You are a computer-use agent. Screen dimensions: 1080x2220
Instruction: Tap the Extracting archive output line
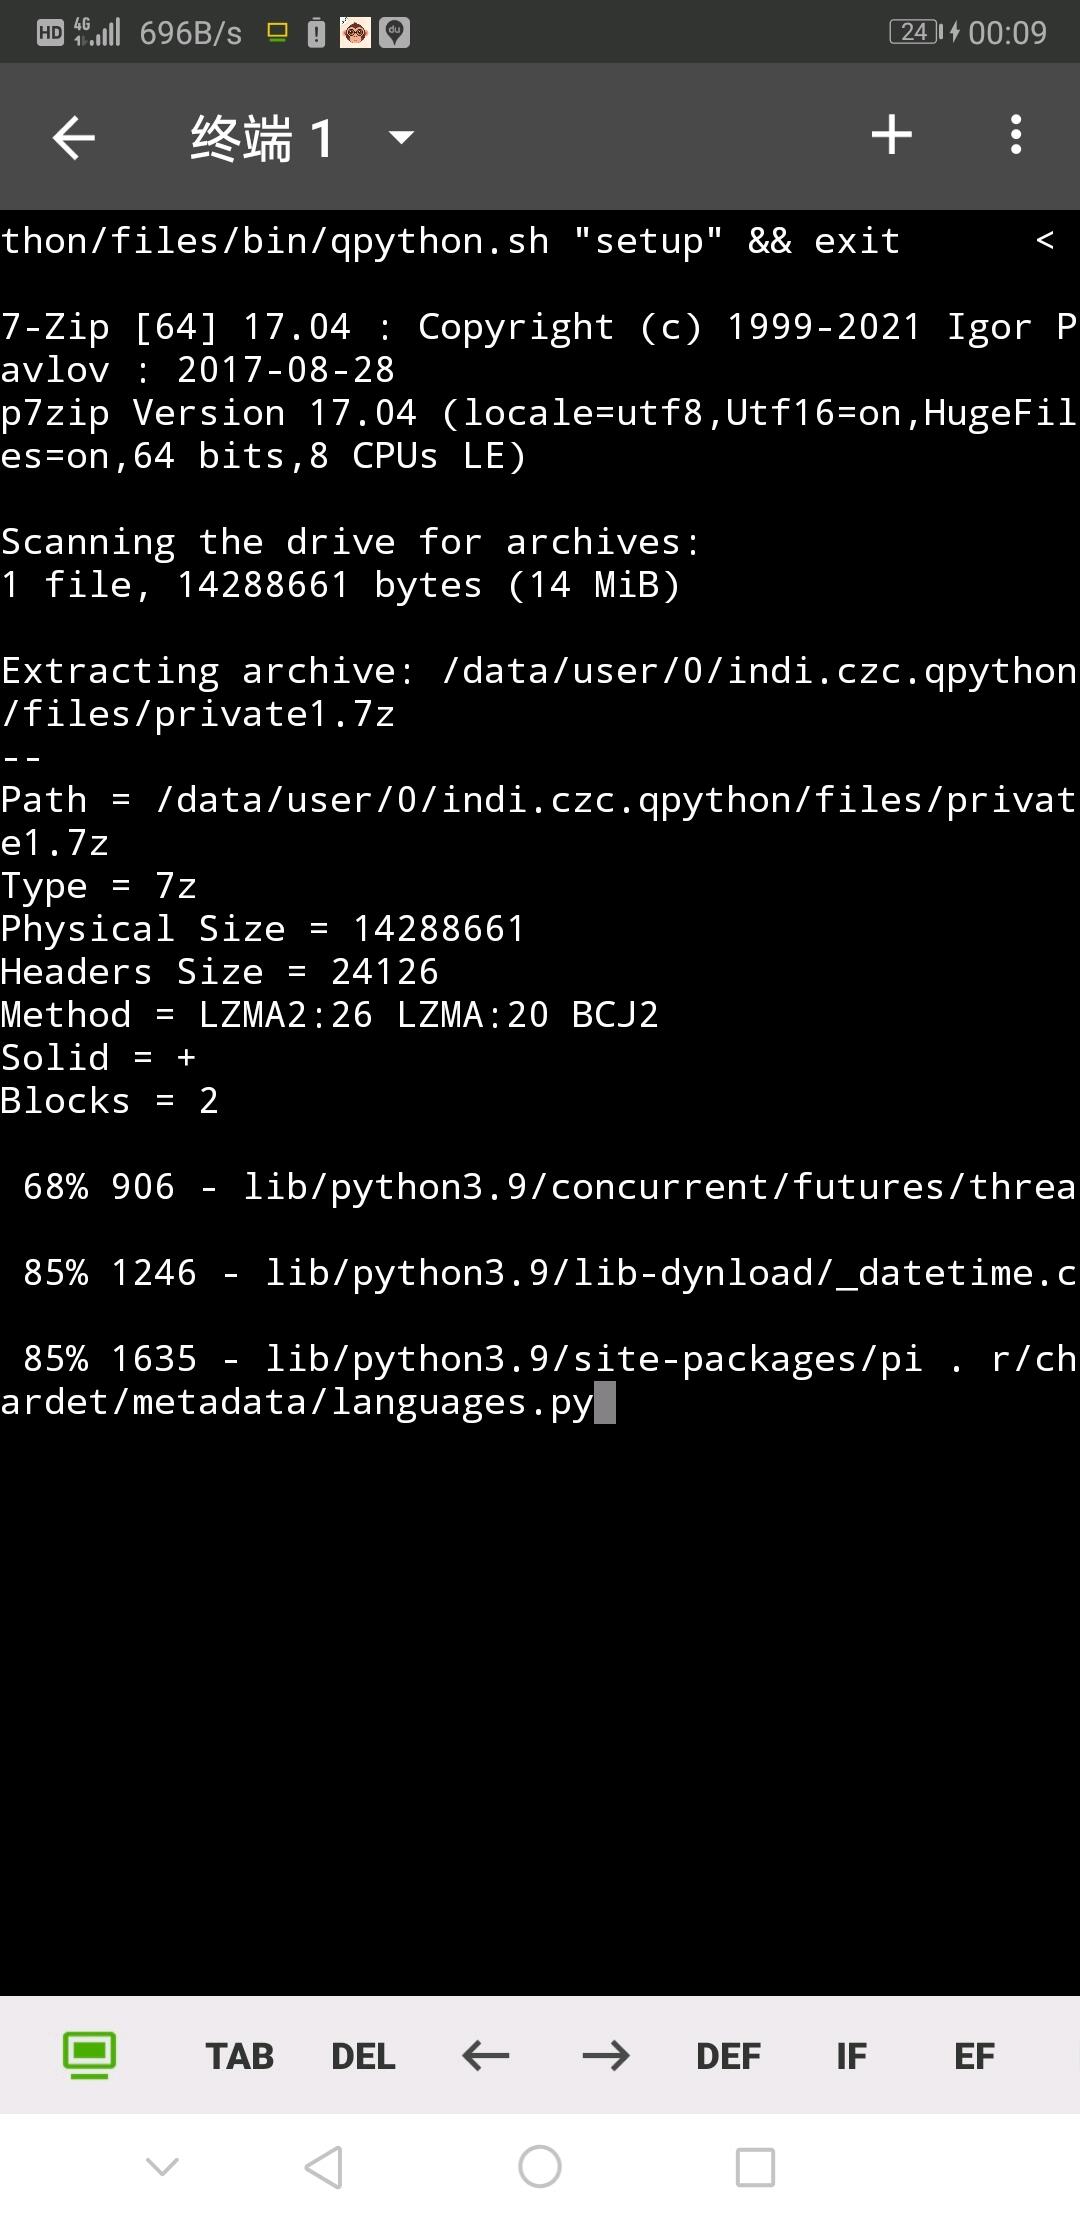click(x=540, y=692)
